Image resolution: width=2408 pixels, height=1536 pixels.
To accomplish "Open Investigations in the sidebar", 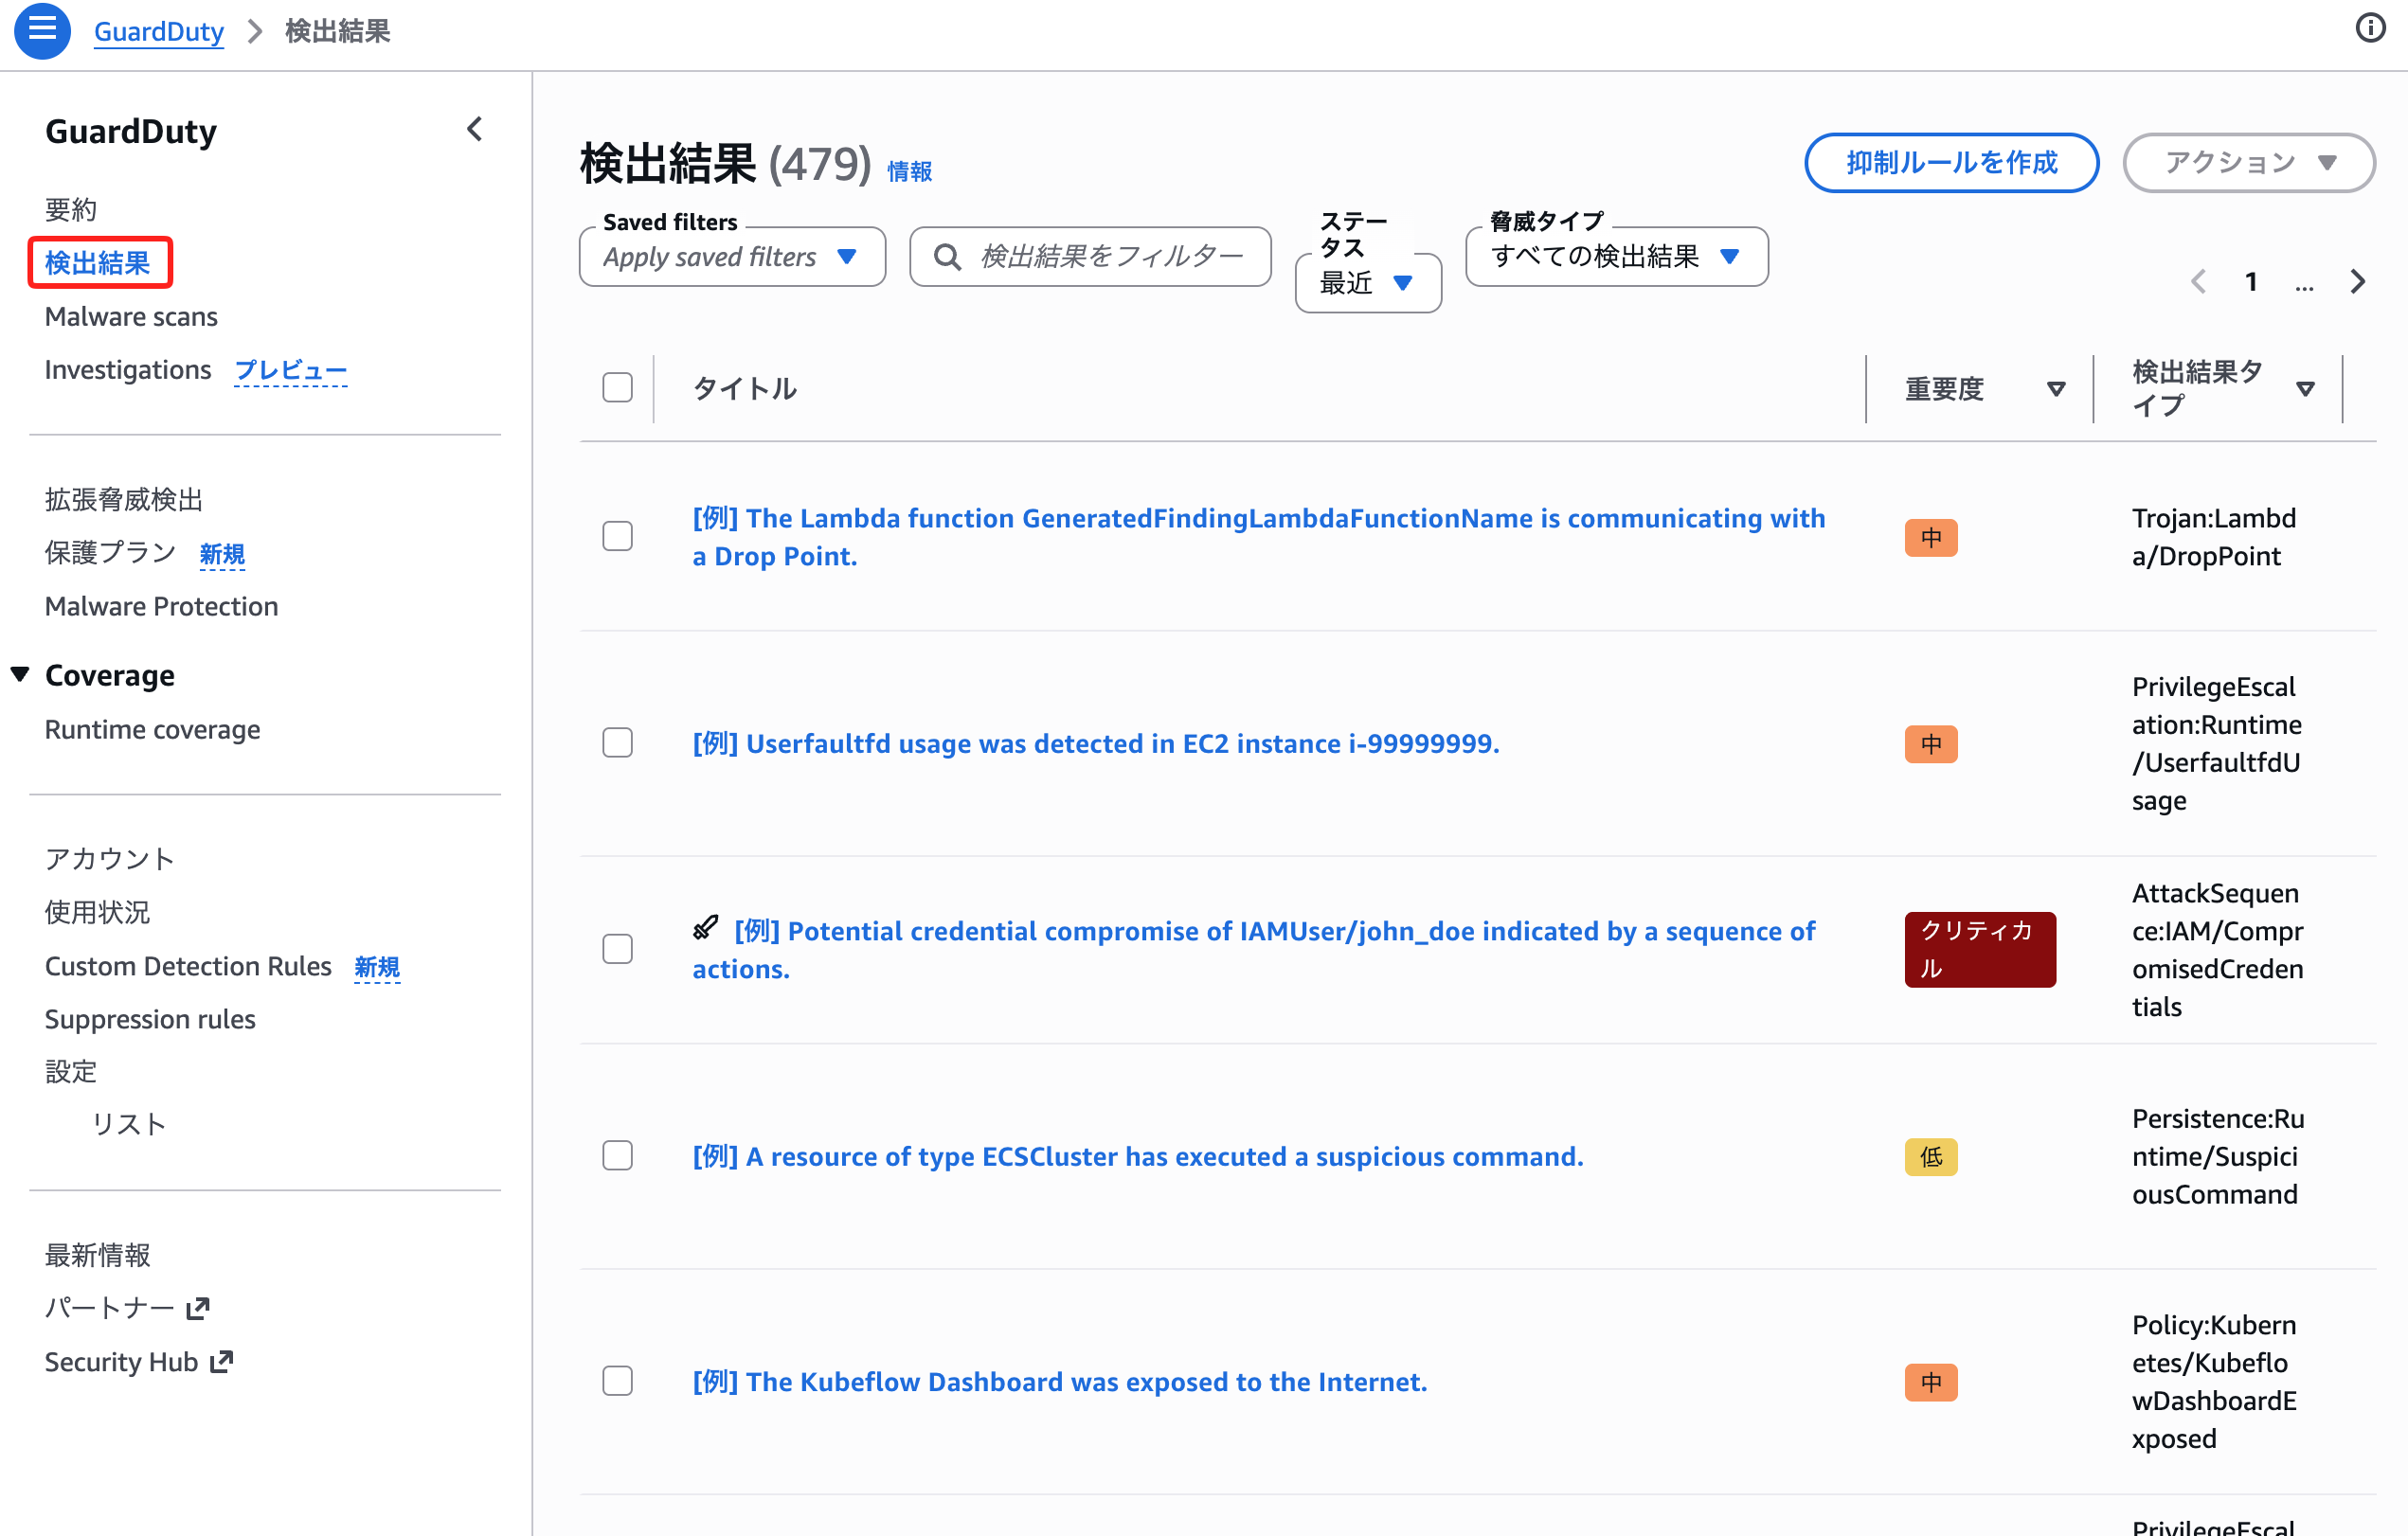I will tap(128, 370).
